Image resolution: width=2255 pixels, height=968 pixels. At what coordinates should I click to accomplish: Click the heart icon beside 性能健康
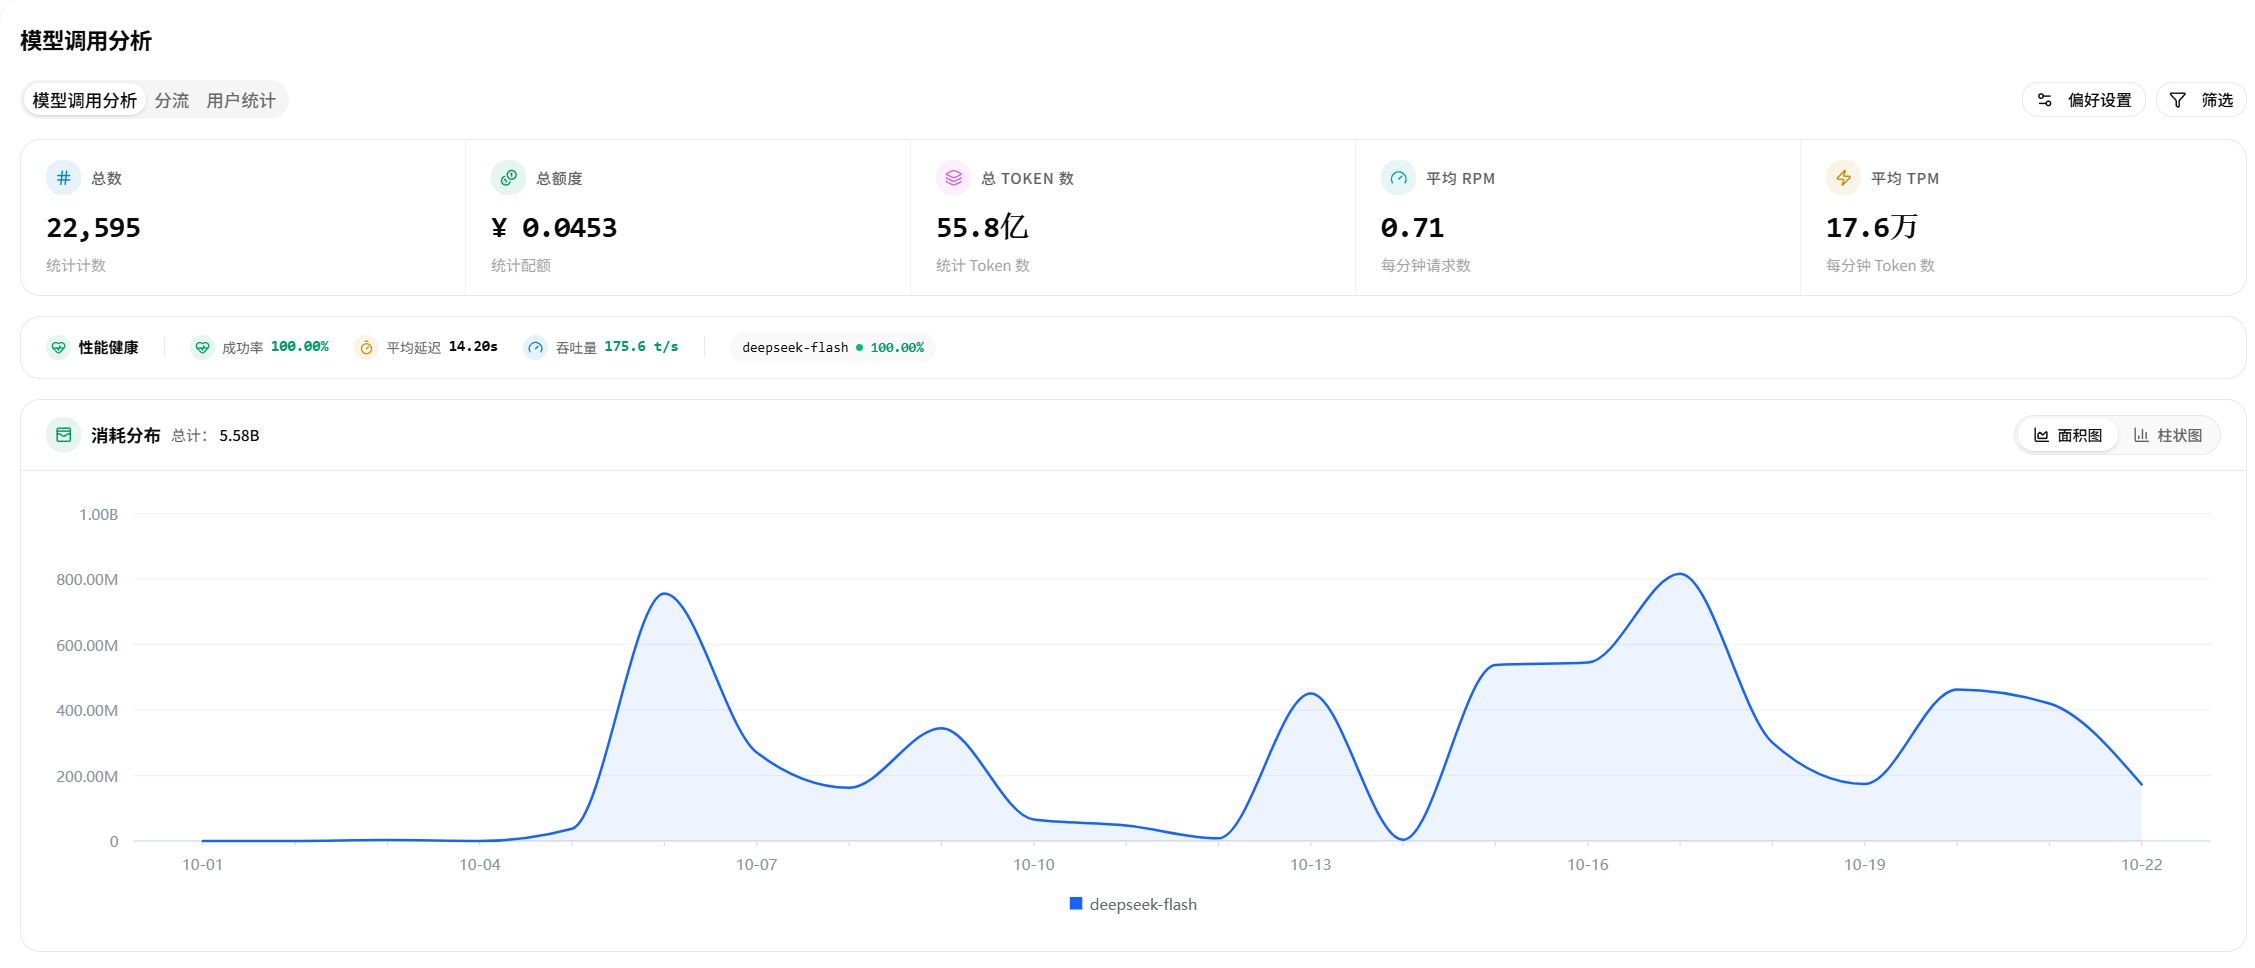(x=59, y=347)
